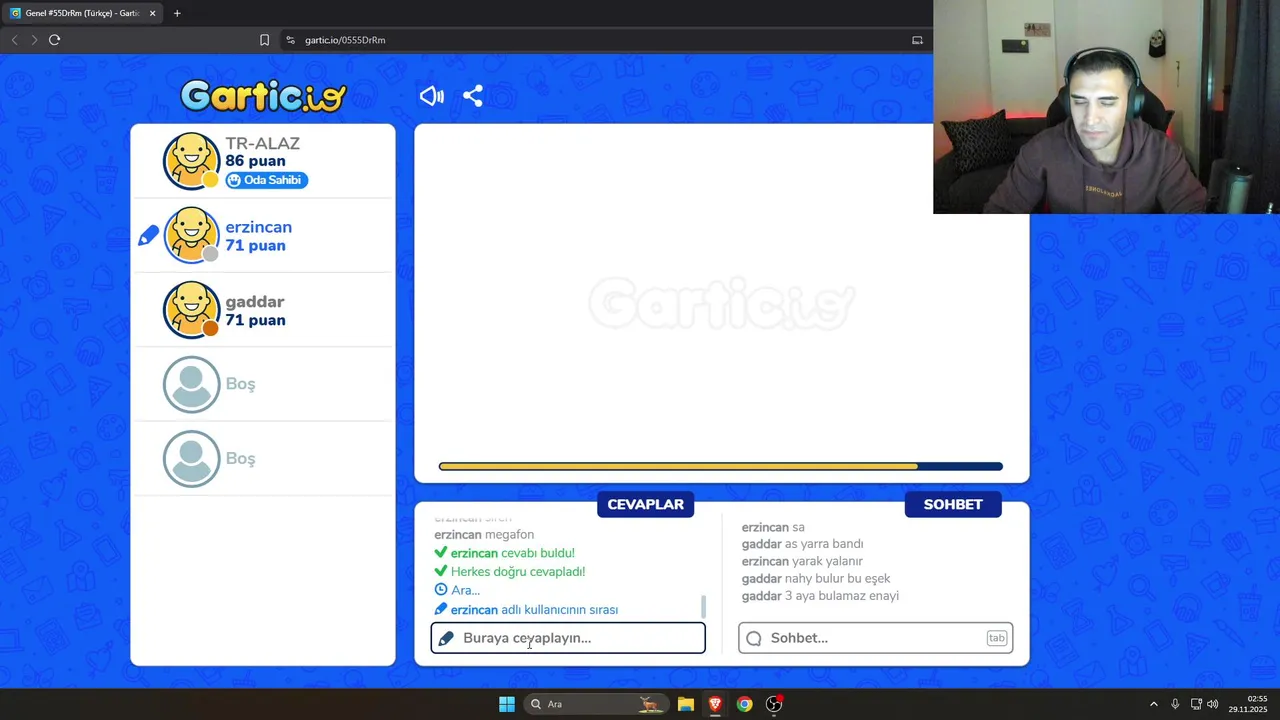The height and width of the screenshot is (720, 1280).
Task: Open the clock and date flyout
Action: coord(1250,704)
